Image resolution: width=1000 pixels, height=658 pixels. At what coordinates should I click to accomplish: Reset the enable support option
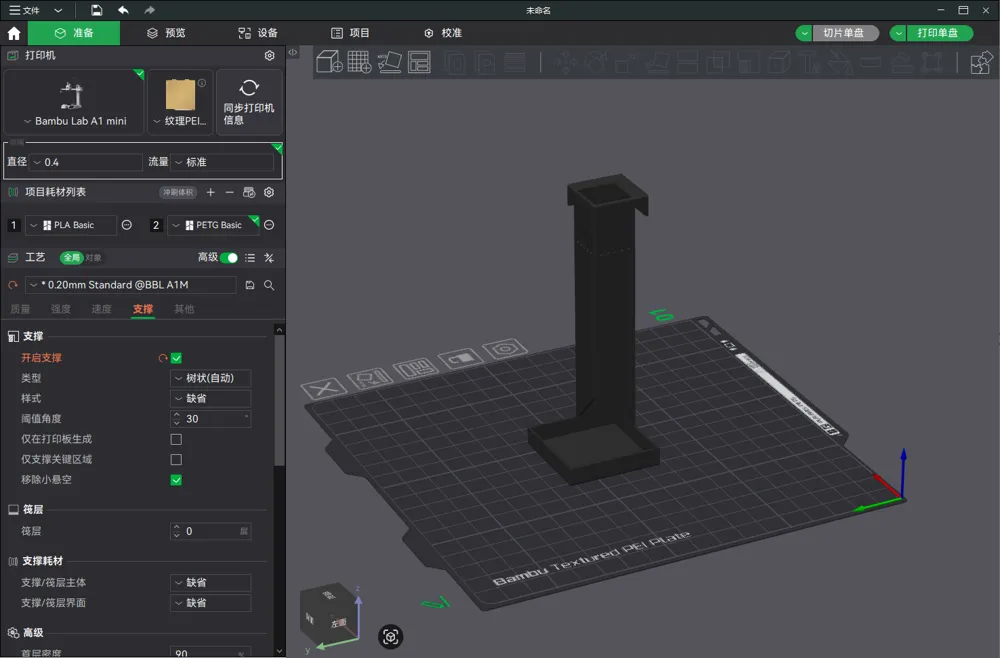pyautogui.click(x=163, y=358)
